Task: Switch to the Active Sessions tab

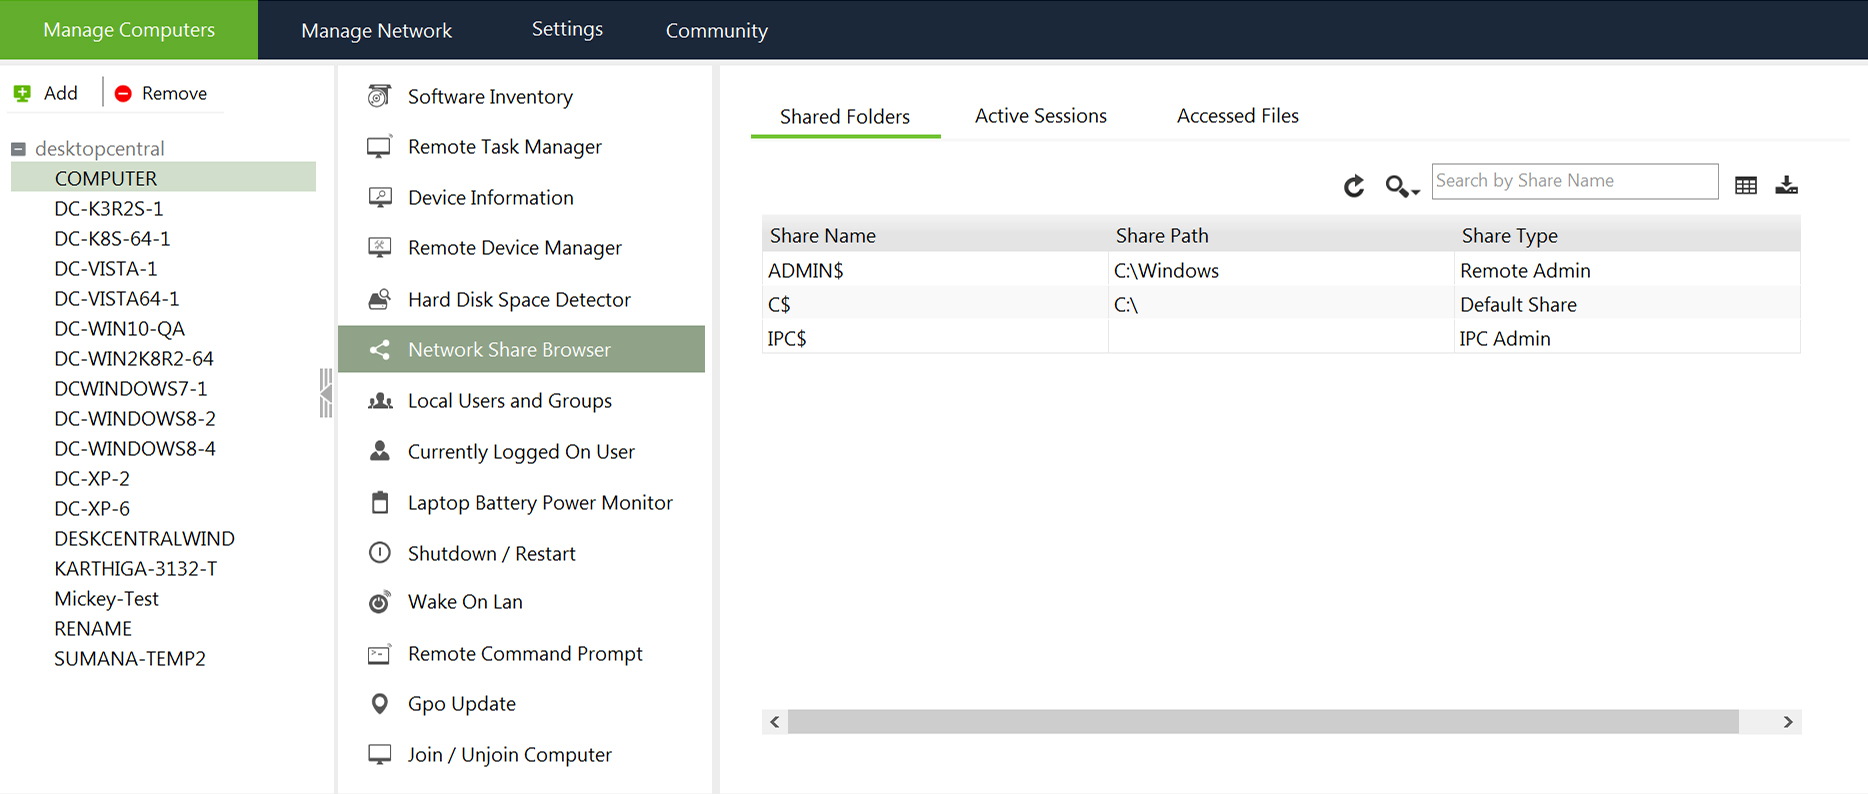Action: tap(1040, 116)
